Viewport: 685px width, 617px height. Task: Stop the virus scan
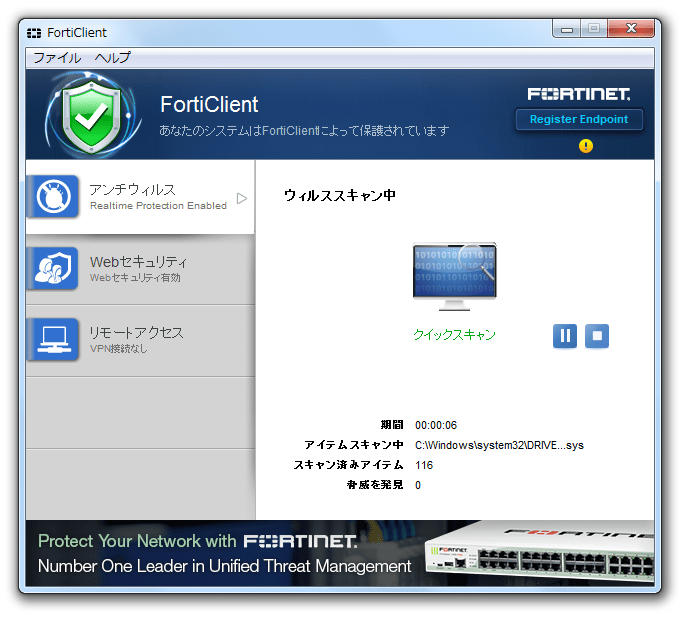pyautogui.click(x=597, y=336)
